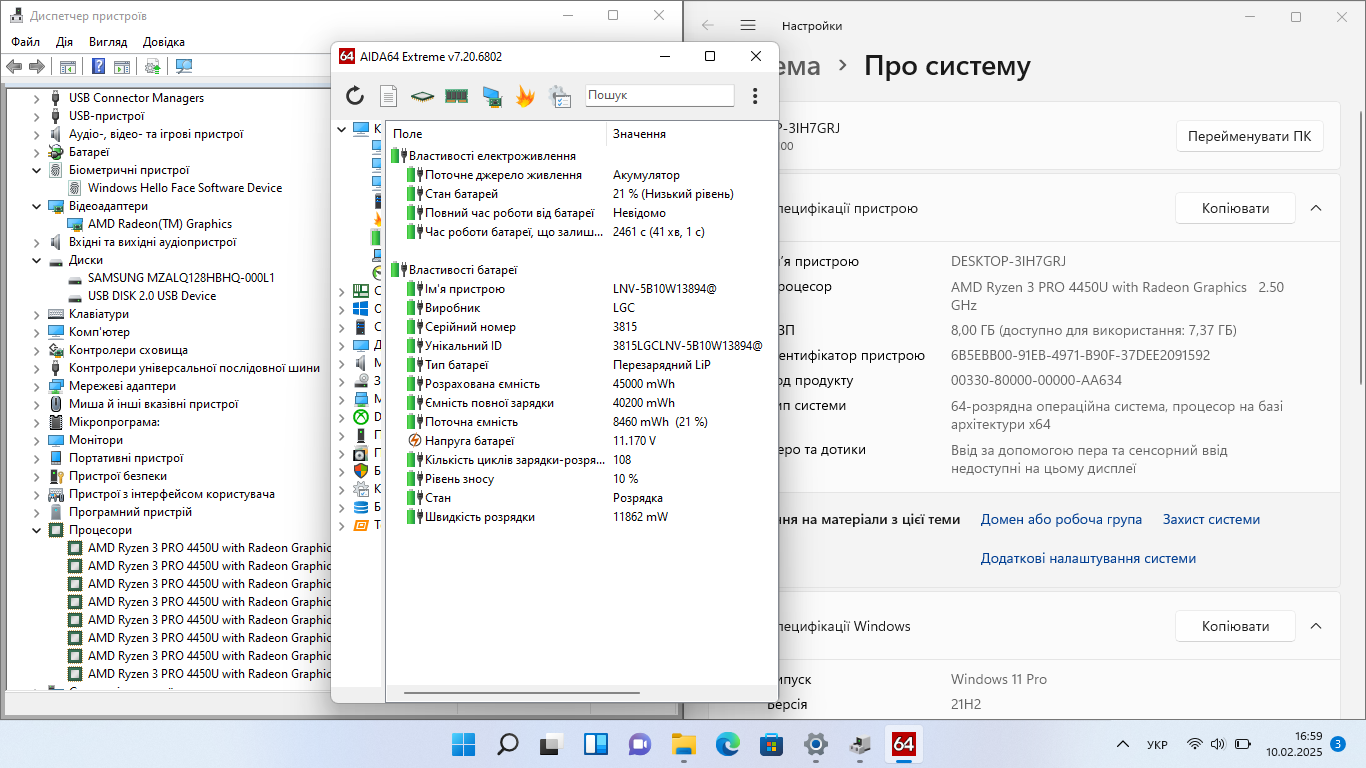Screen dimensions: 1366x768
Task: Click the Windows Start button
Action: pos(463,744)
